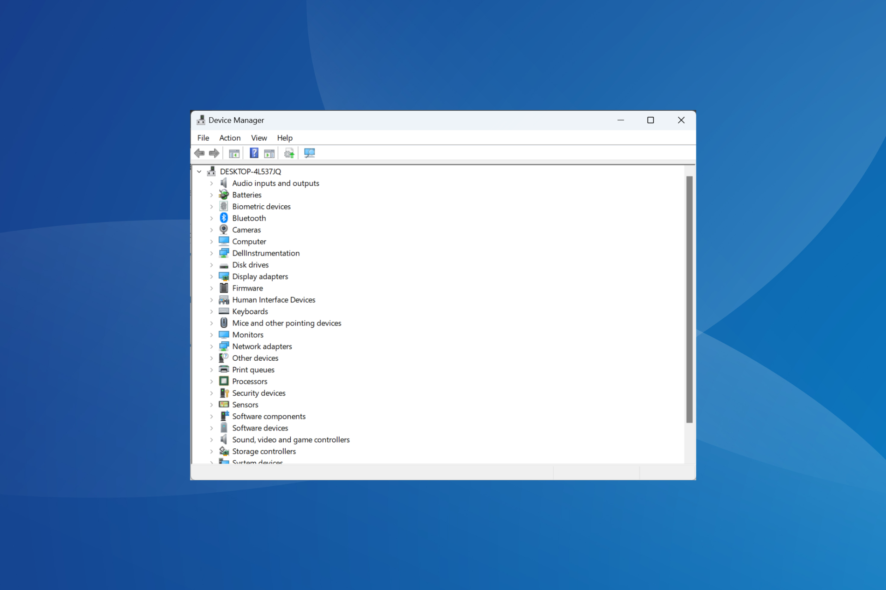Click the Firmware icon

tap(224, 288)
